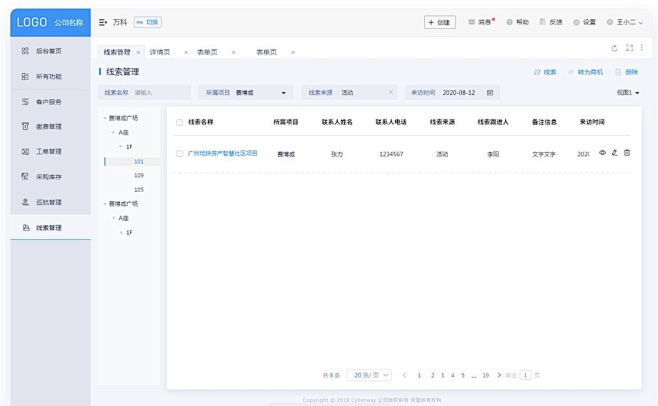The width and height of the screenshot is (658, 406).
Task: Open 工单管理 in the left sidebar
Action: (50, 152)
